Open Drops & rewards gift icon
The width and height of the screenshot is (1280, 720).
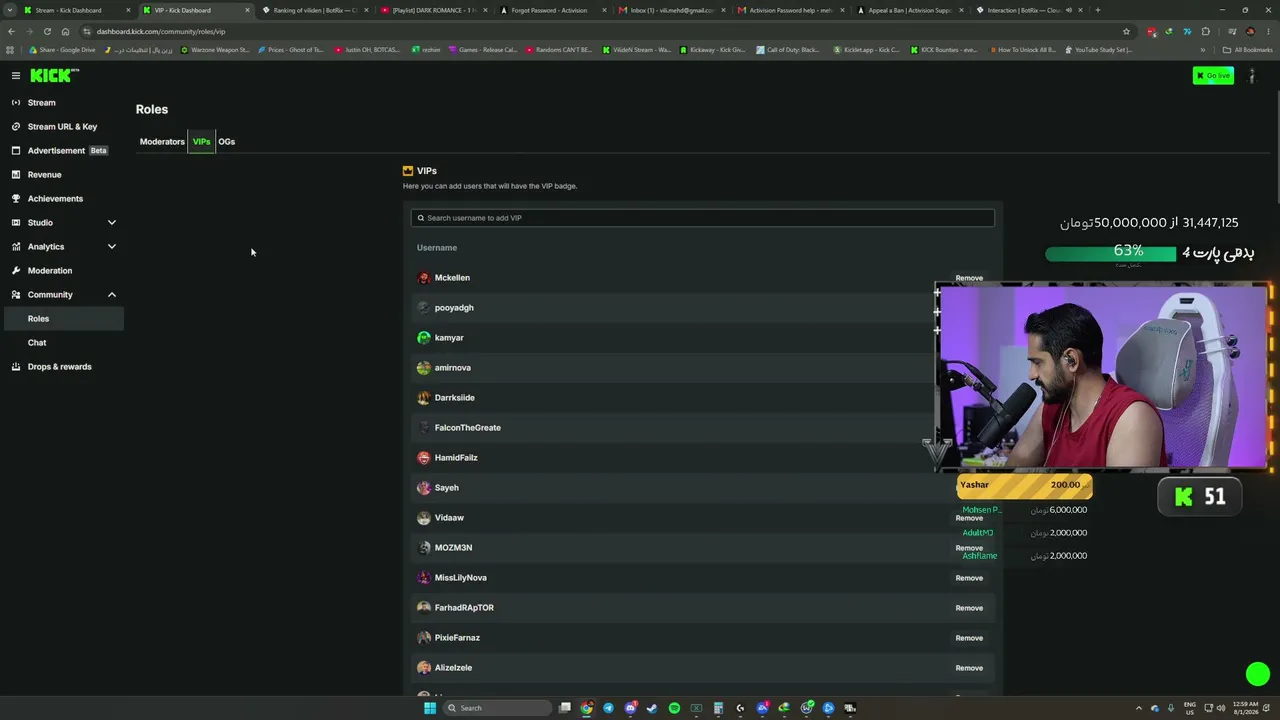click(16, 367)
